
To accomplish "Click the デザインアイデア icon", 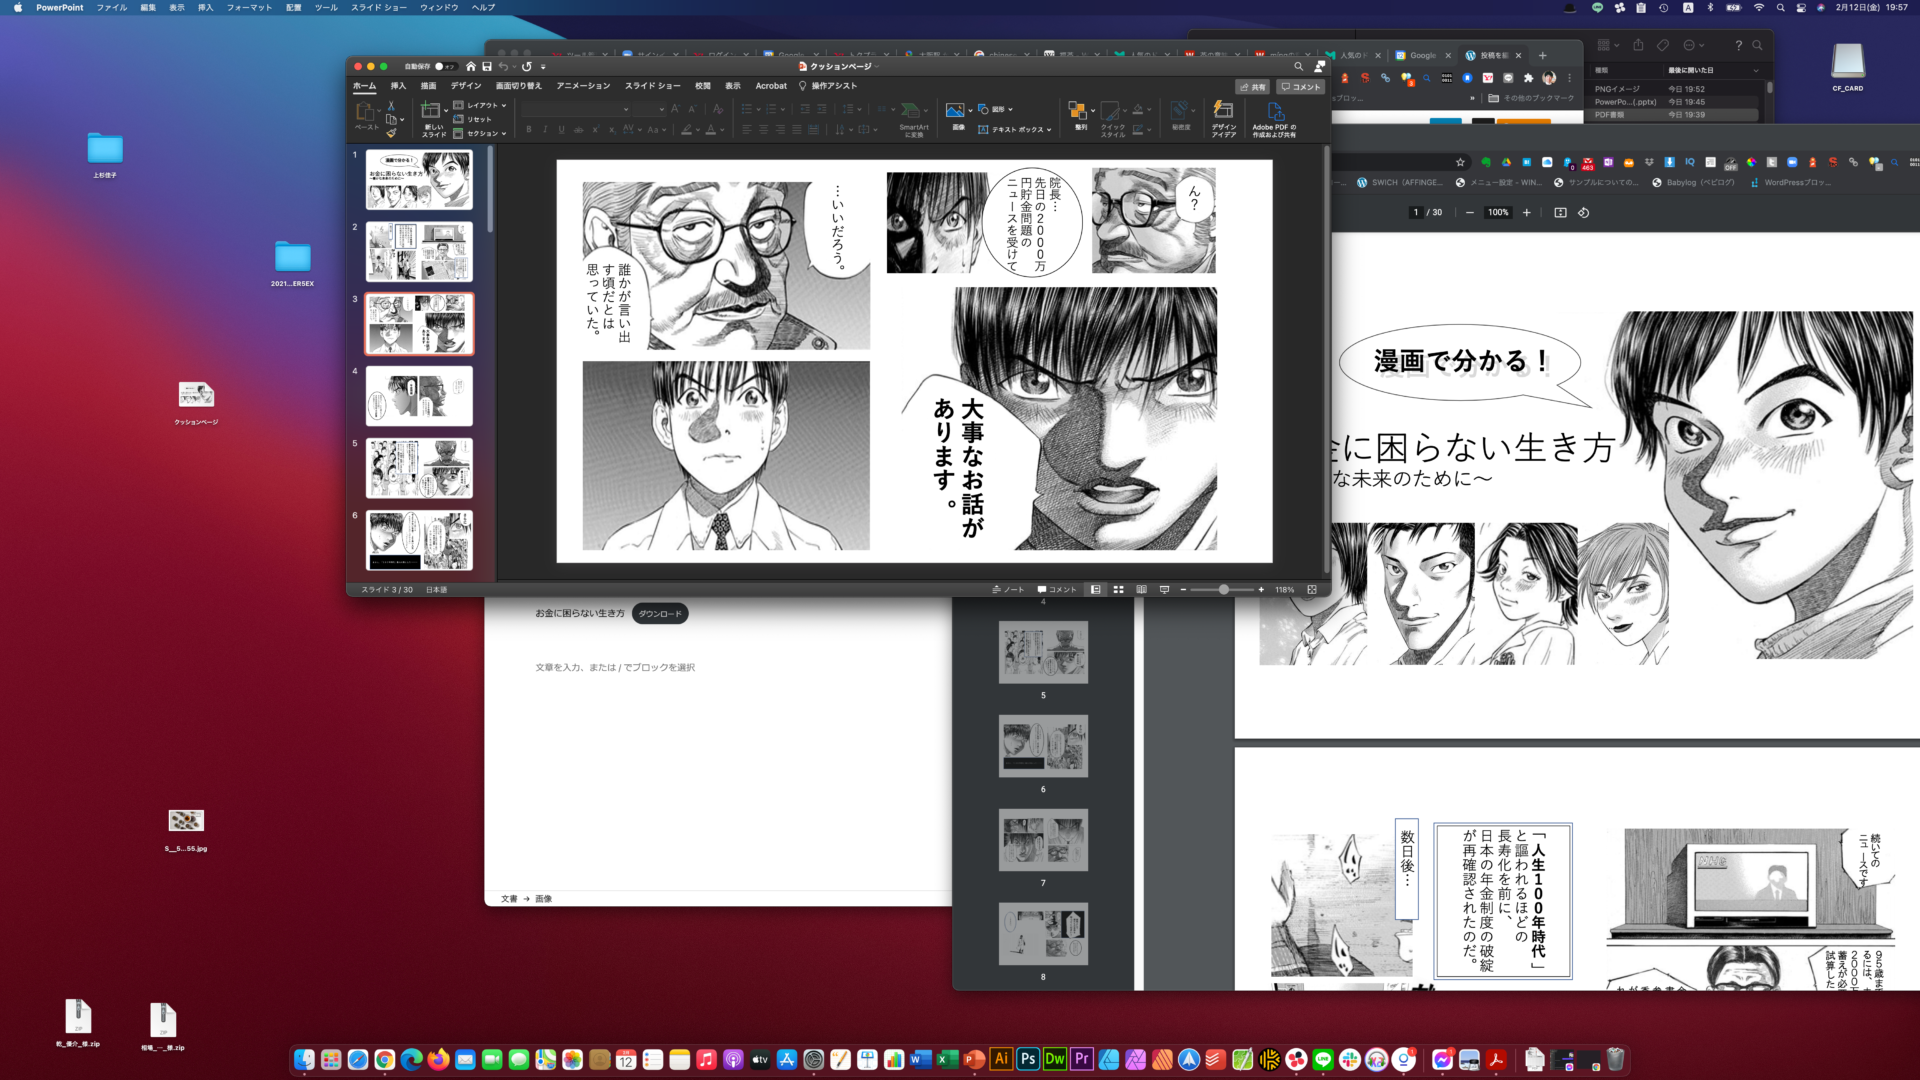I will coord(1223,110).
